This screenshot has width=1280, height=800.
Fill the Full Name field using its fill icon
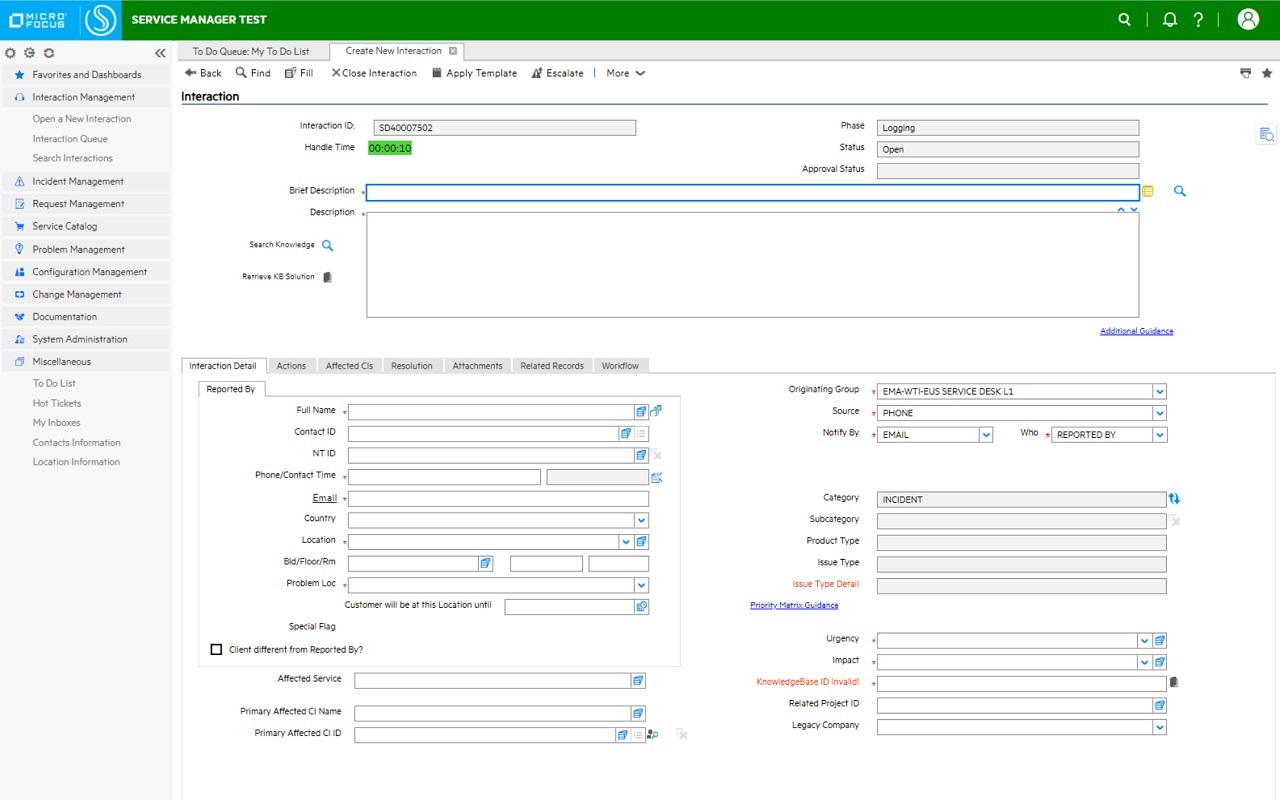tap(641, 411)
